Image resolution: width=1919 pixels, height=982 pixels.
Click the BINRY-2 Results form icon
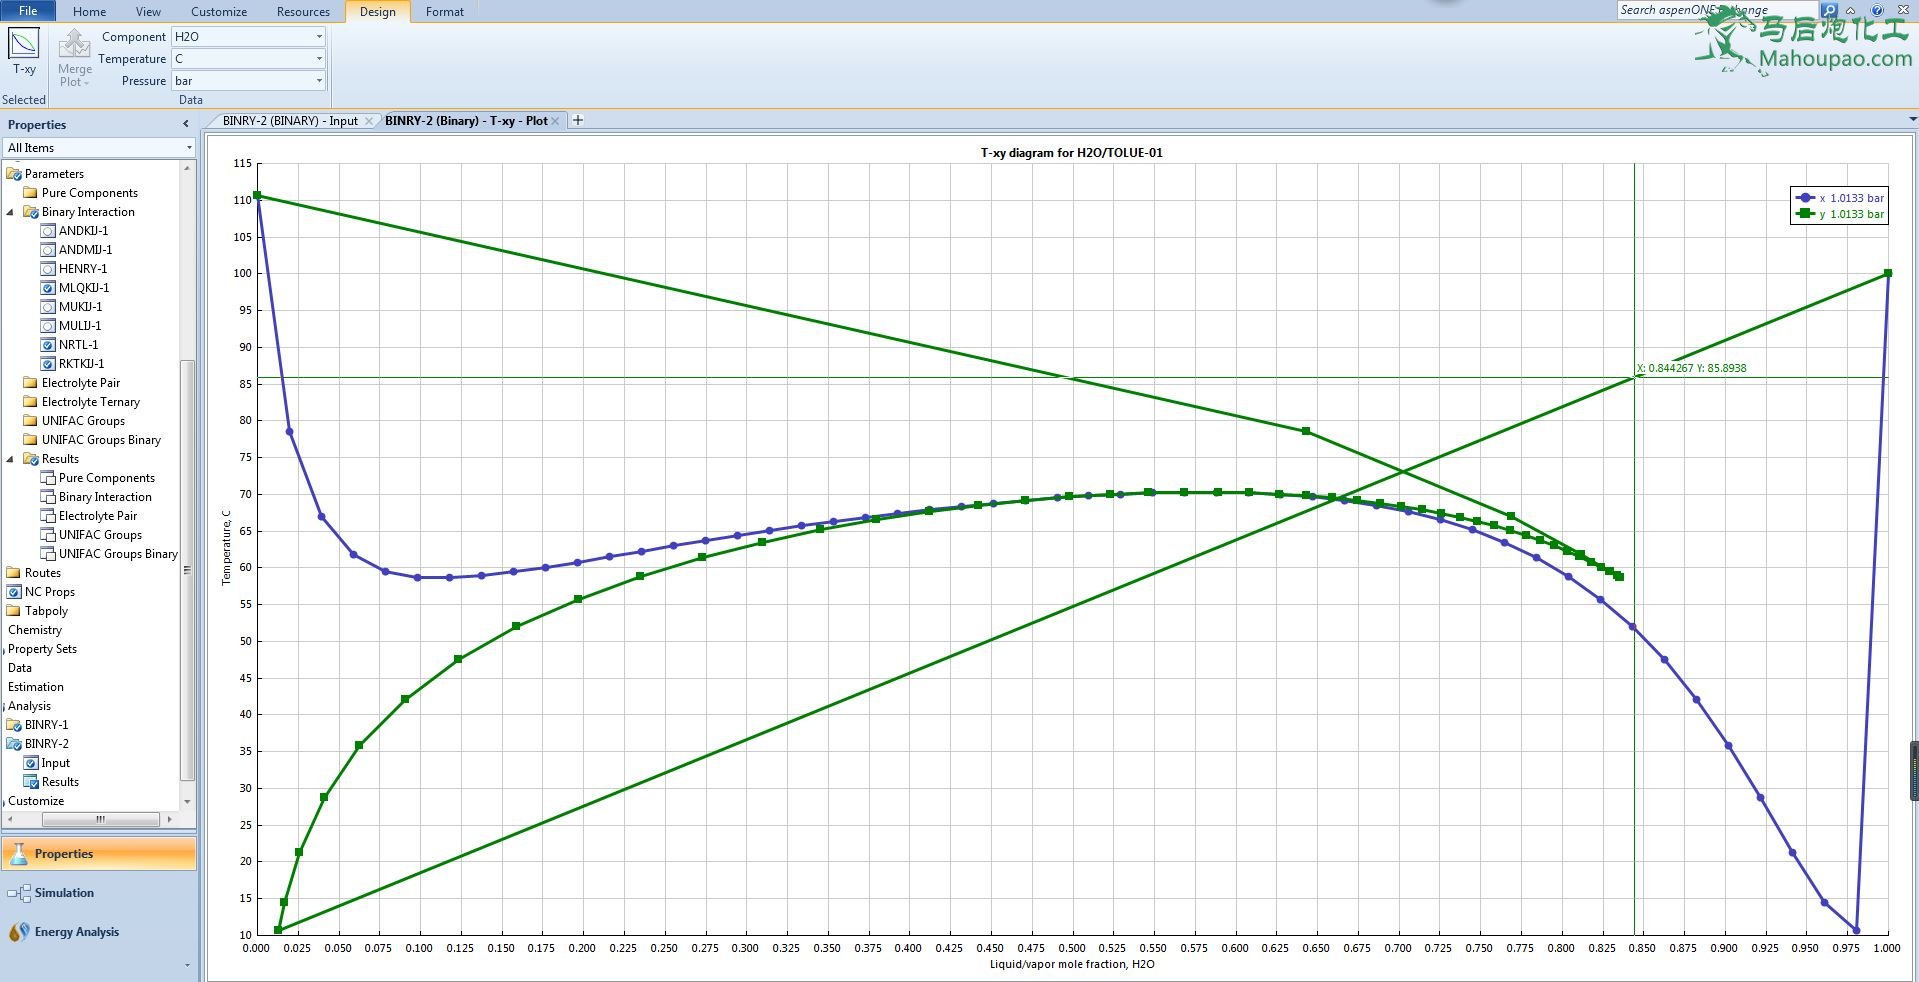[31, 782]
